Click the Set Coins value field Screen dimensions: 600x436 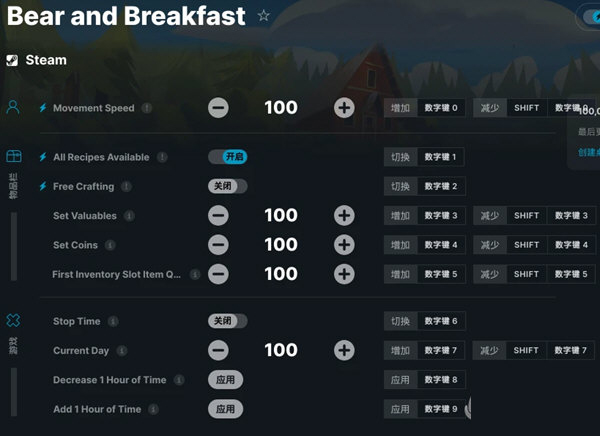tap(281, 245)
